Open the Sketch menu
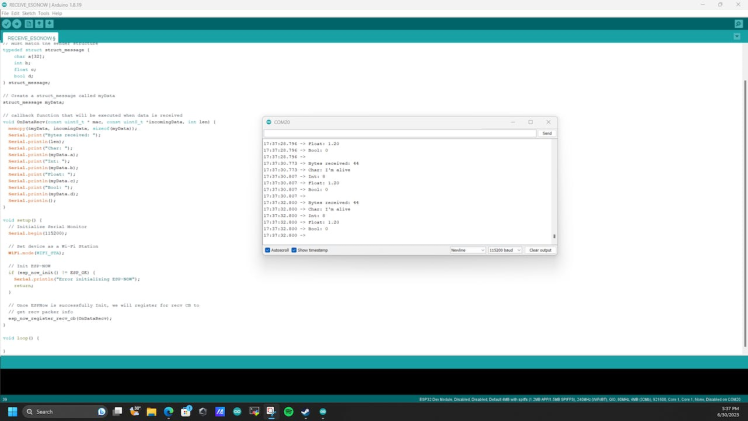 point(29,13)
